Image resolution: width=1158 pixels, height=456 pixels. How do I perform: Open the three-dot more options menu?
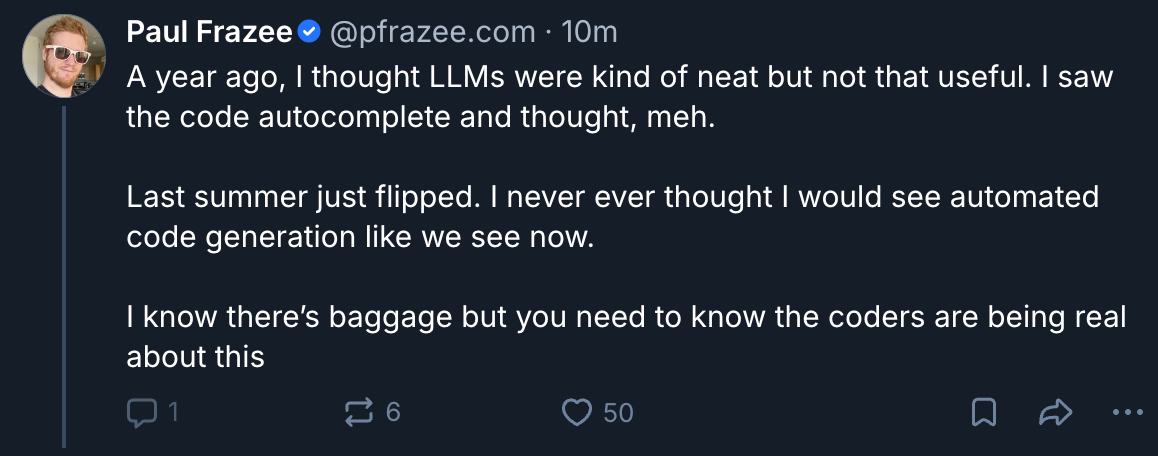coord(1127,412)
